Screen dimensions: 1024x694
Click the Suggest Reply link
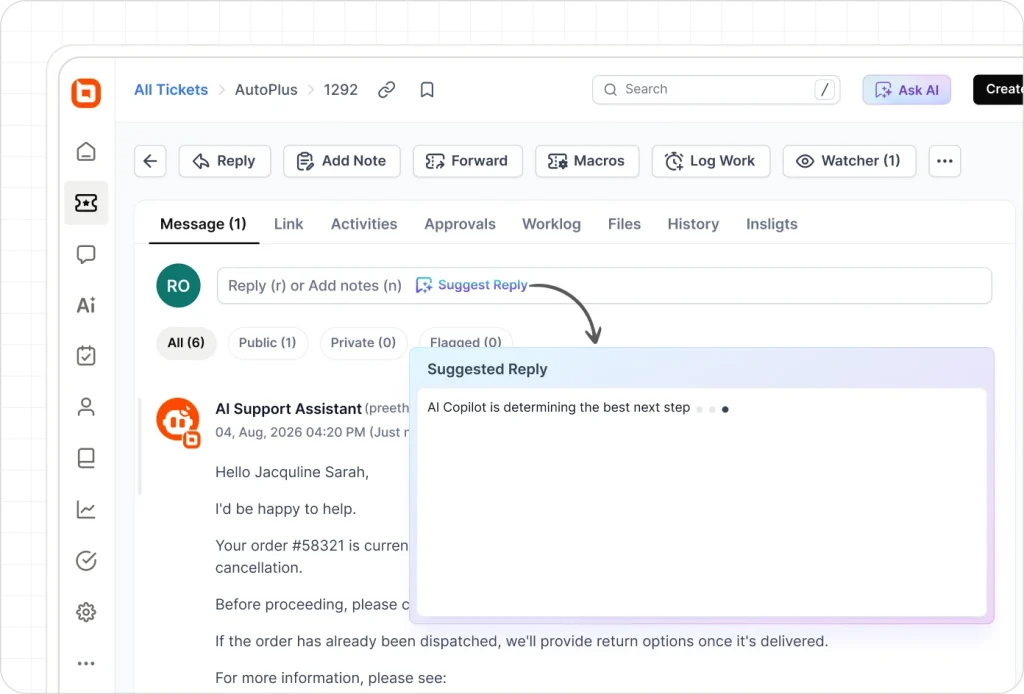coord(472,285)
